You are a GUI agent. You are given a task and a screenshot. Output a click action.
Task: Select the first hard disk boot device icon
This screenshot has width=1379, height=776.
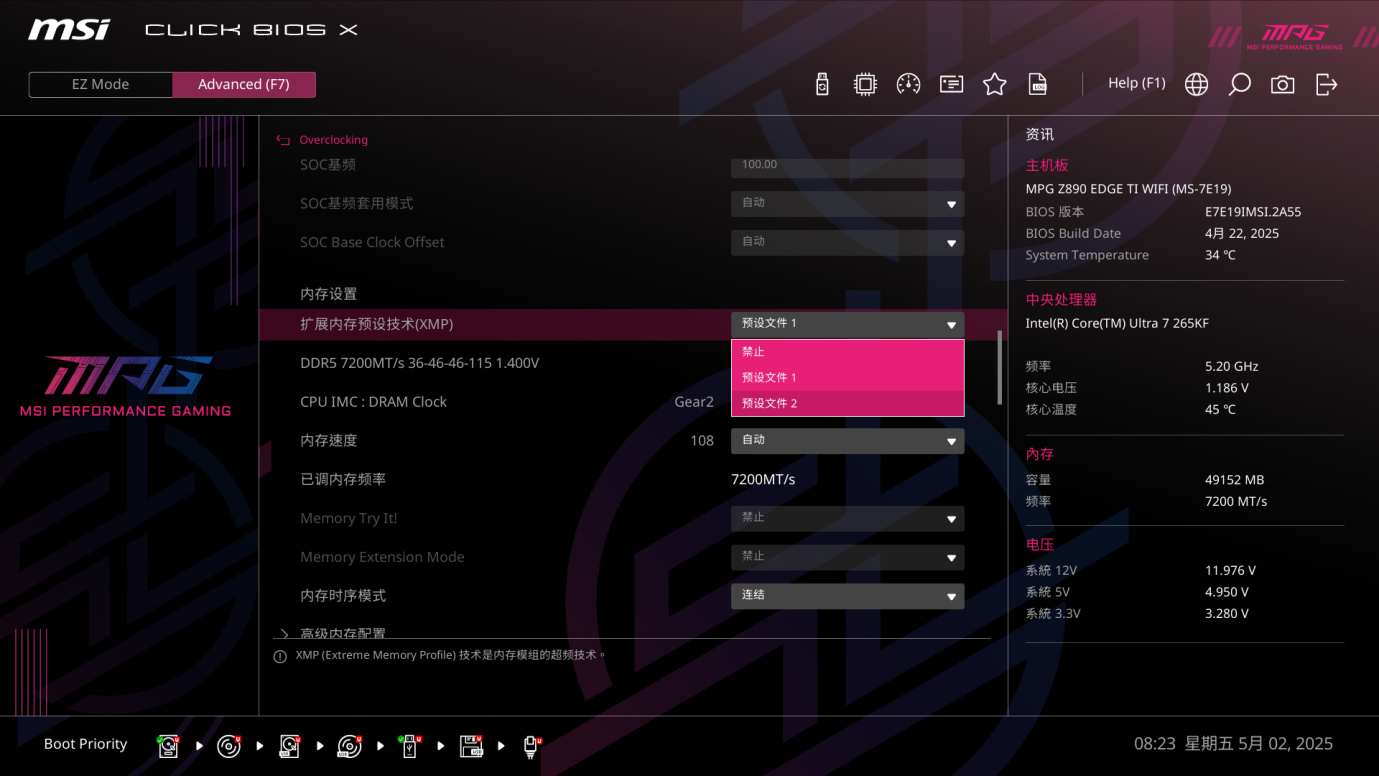(x=168, y=745)
